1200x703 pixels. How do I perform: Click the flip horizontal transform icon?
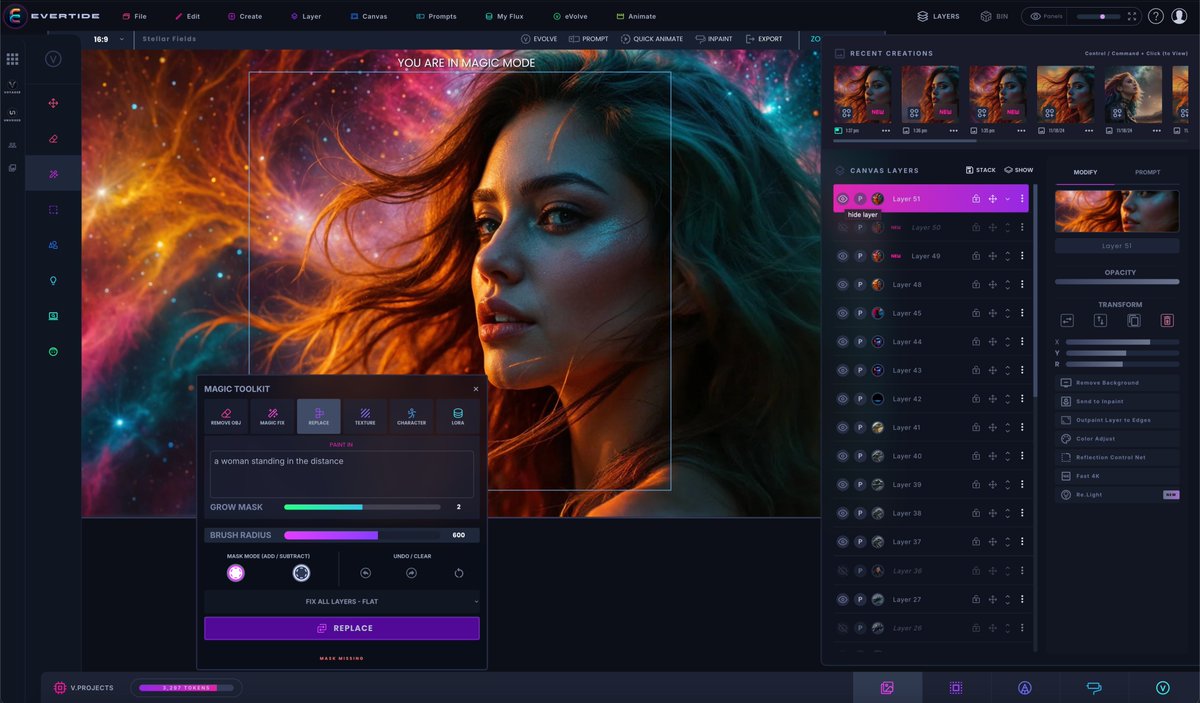1067,320
